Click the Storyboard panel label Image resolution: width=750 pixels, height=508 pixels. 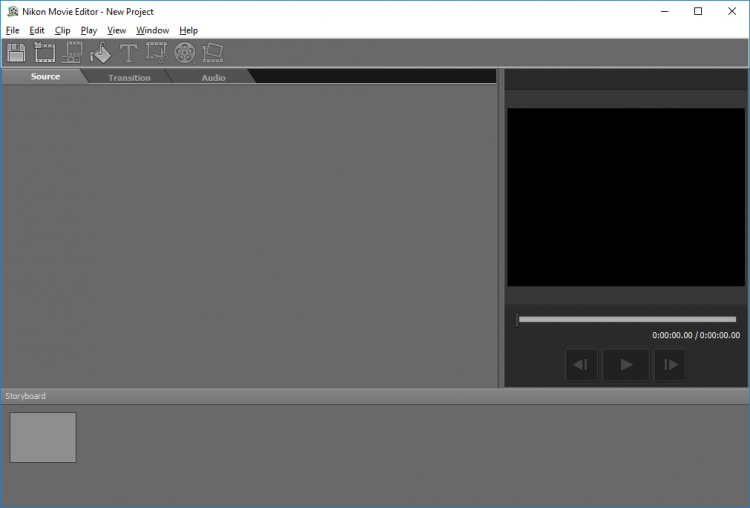point(25,396)
